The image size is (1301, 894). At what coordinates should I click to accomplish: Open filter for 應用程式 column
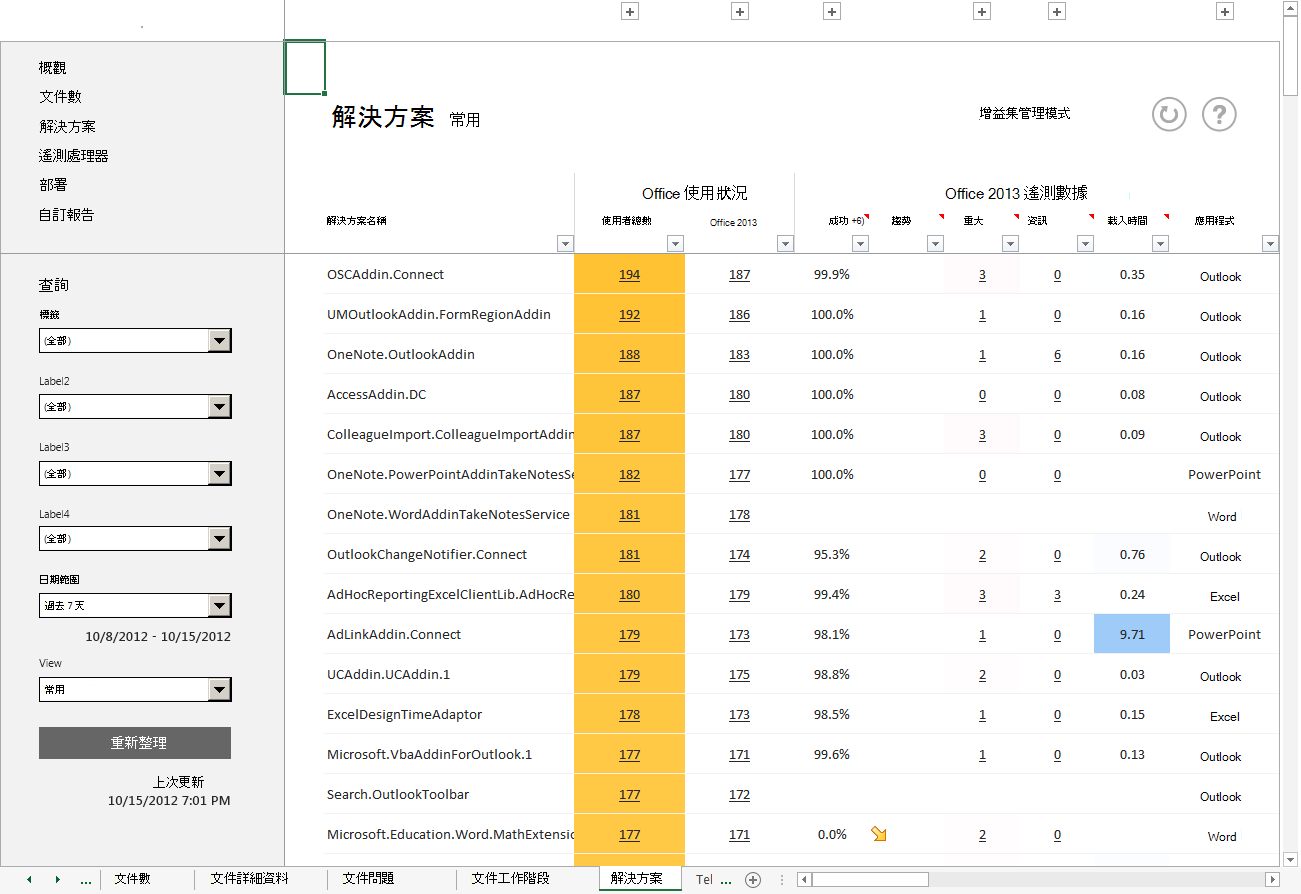pos(1270,243)
